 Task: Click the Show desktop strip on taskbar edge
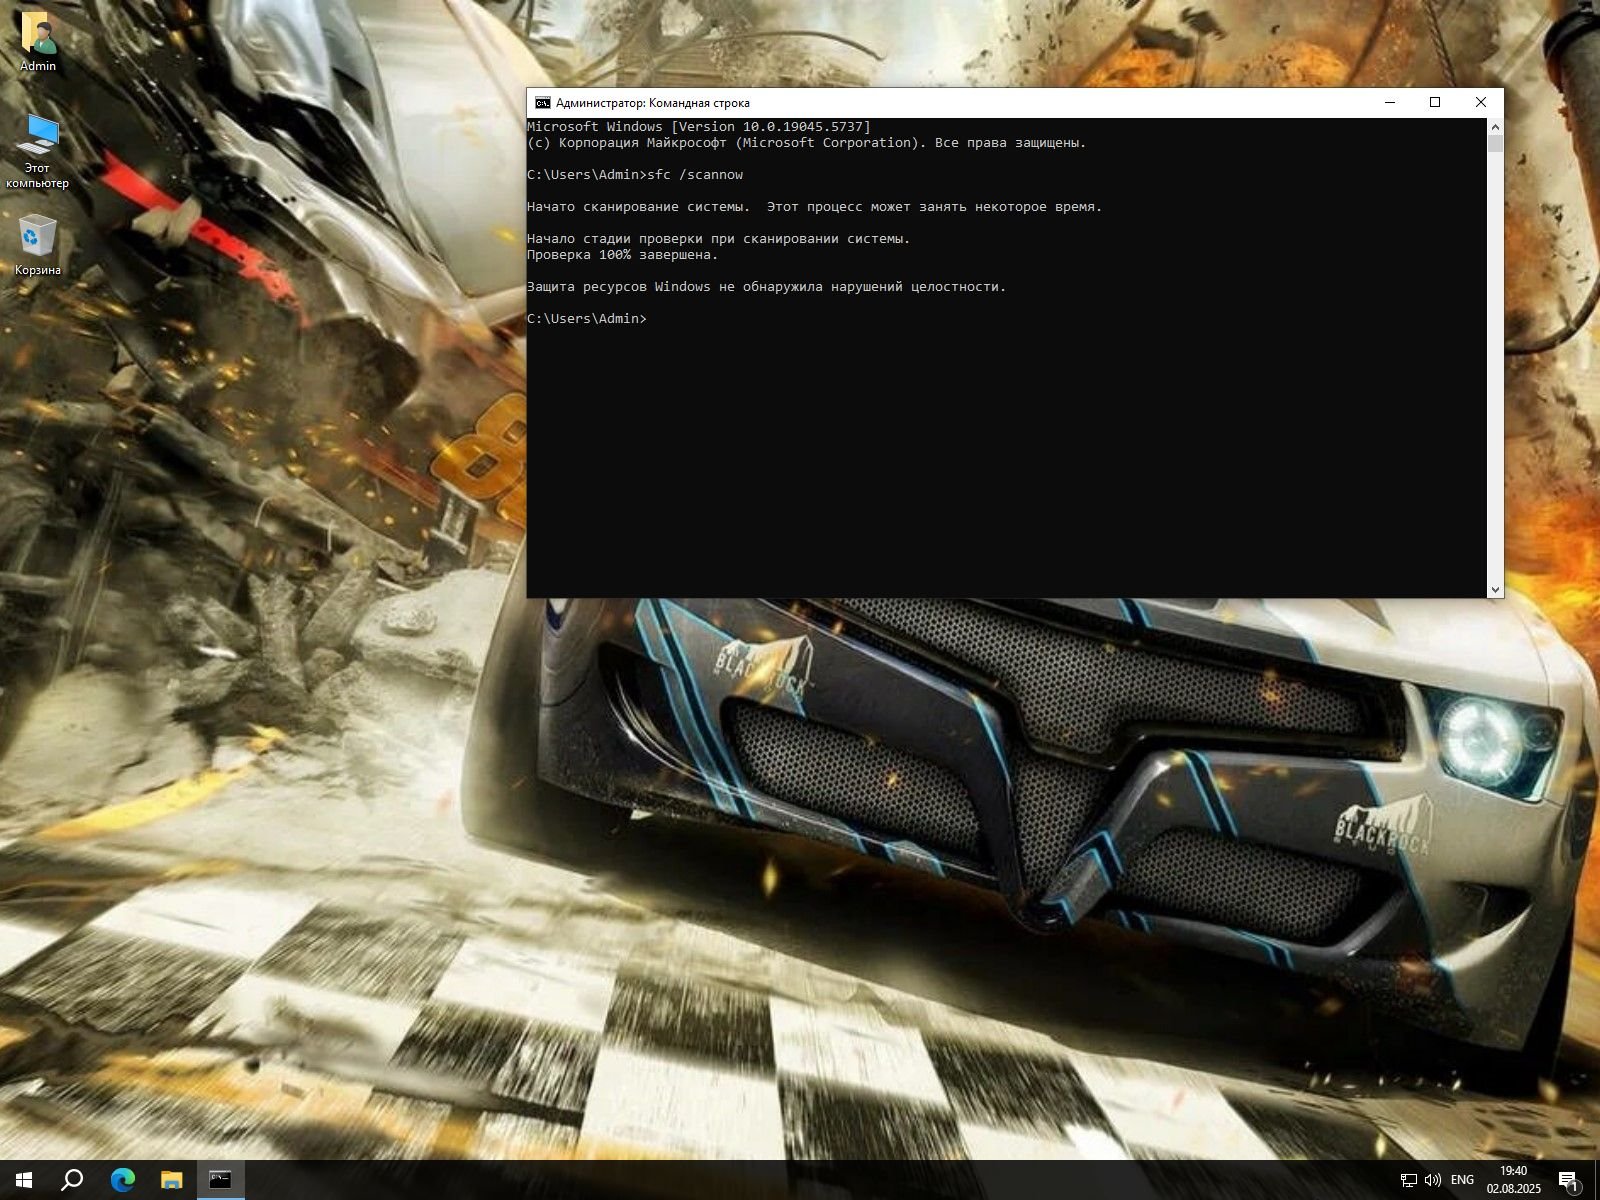(x=1597, y=1180)
